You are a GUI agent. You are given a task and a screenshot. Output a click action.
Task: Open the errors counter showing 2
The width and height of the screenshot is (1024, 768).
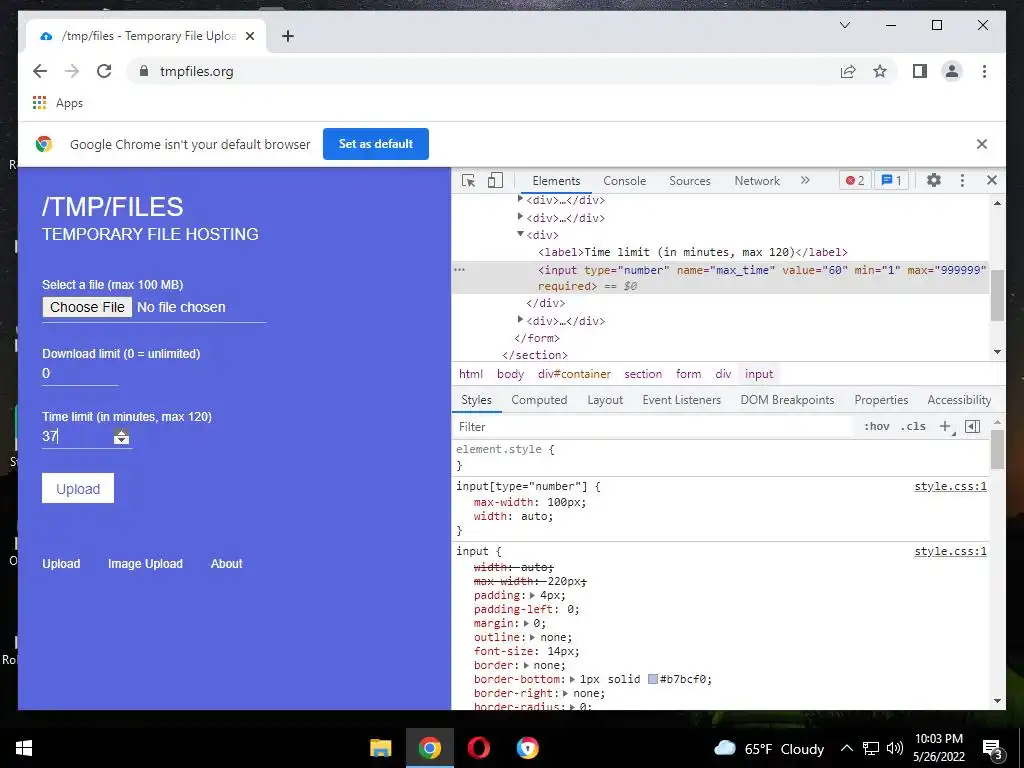click(855, 180)
